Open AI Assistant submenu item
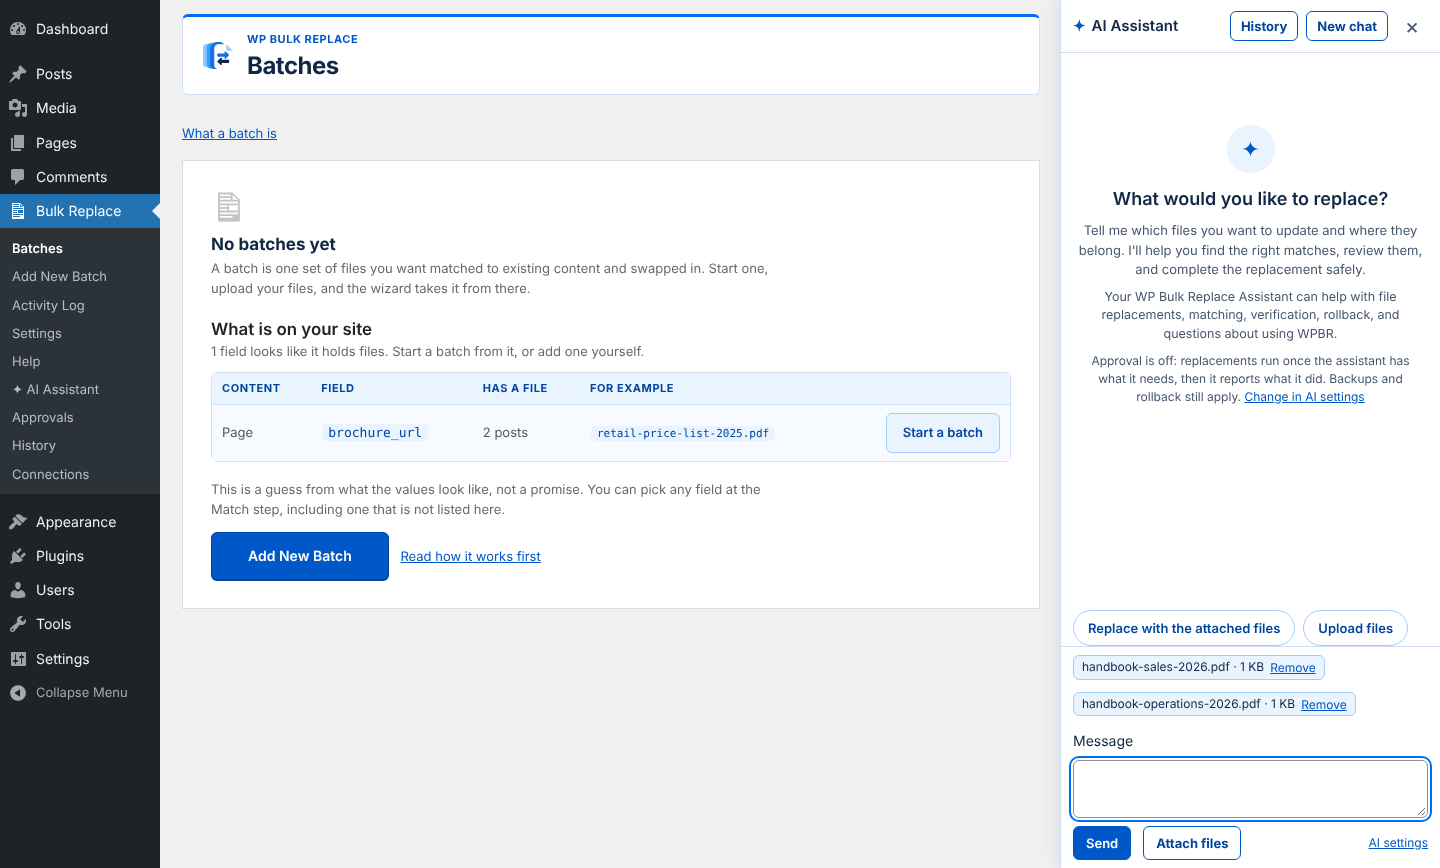Image resolution: width=1440 pixels, height=868 pixels. pyautogui.click(x=55, y=389)
